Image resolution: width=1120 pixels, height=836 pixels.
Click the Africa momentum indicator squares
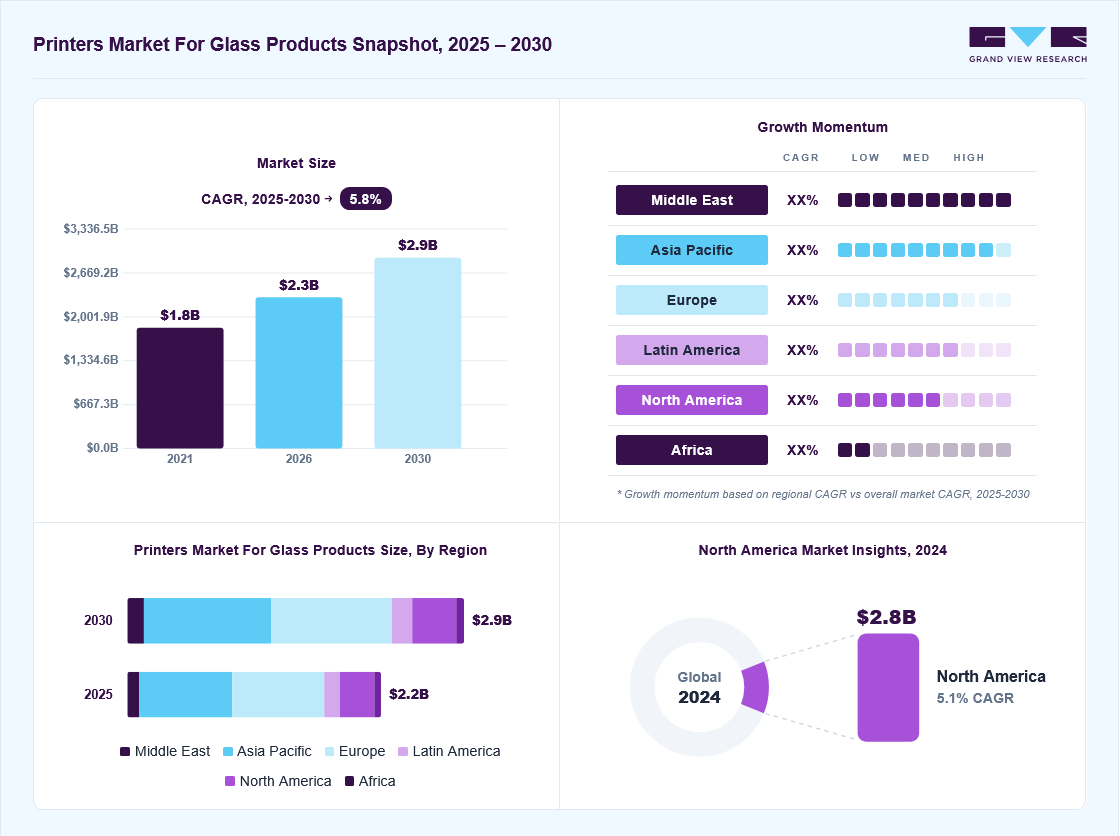pos(924,450)
